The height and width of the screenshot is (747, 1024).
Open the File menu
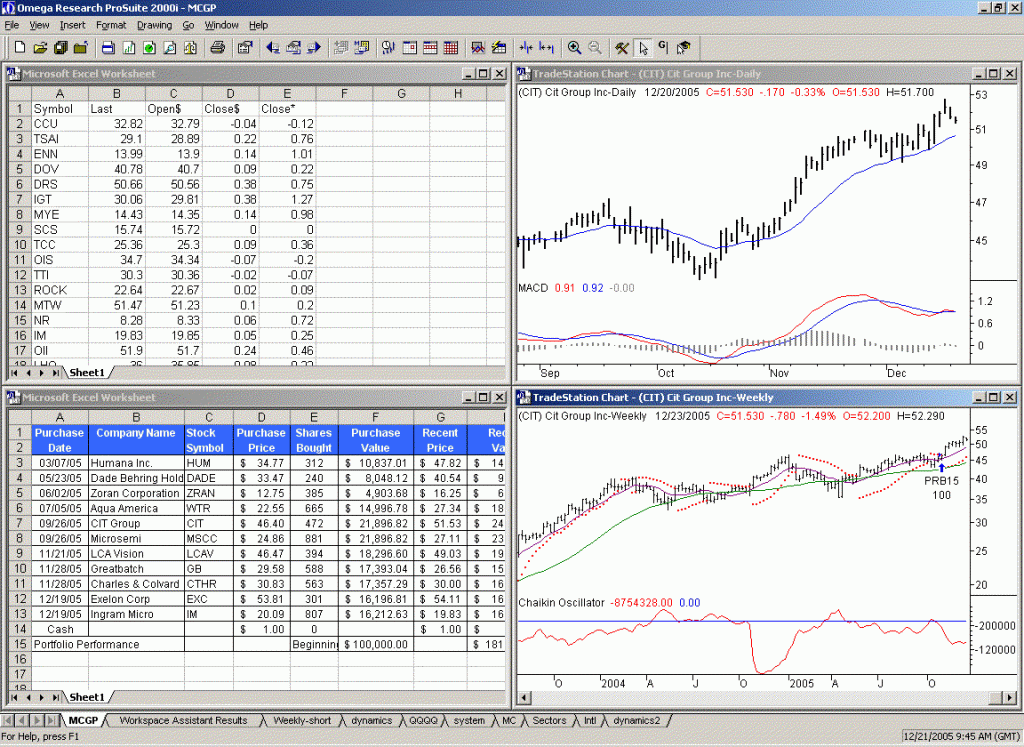coord(12,25)
